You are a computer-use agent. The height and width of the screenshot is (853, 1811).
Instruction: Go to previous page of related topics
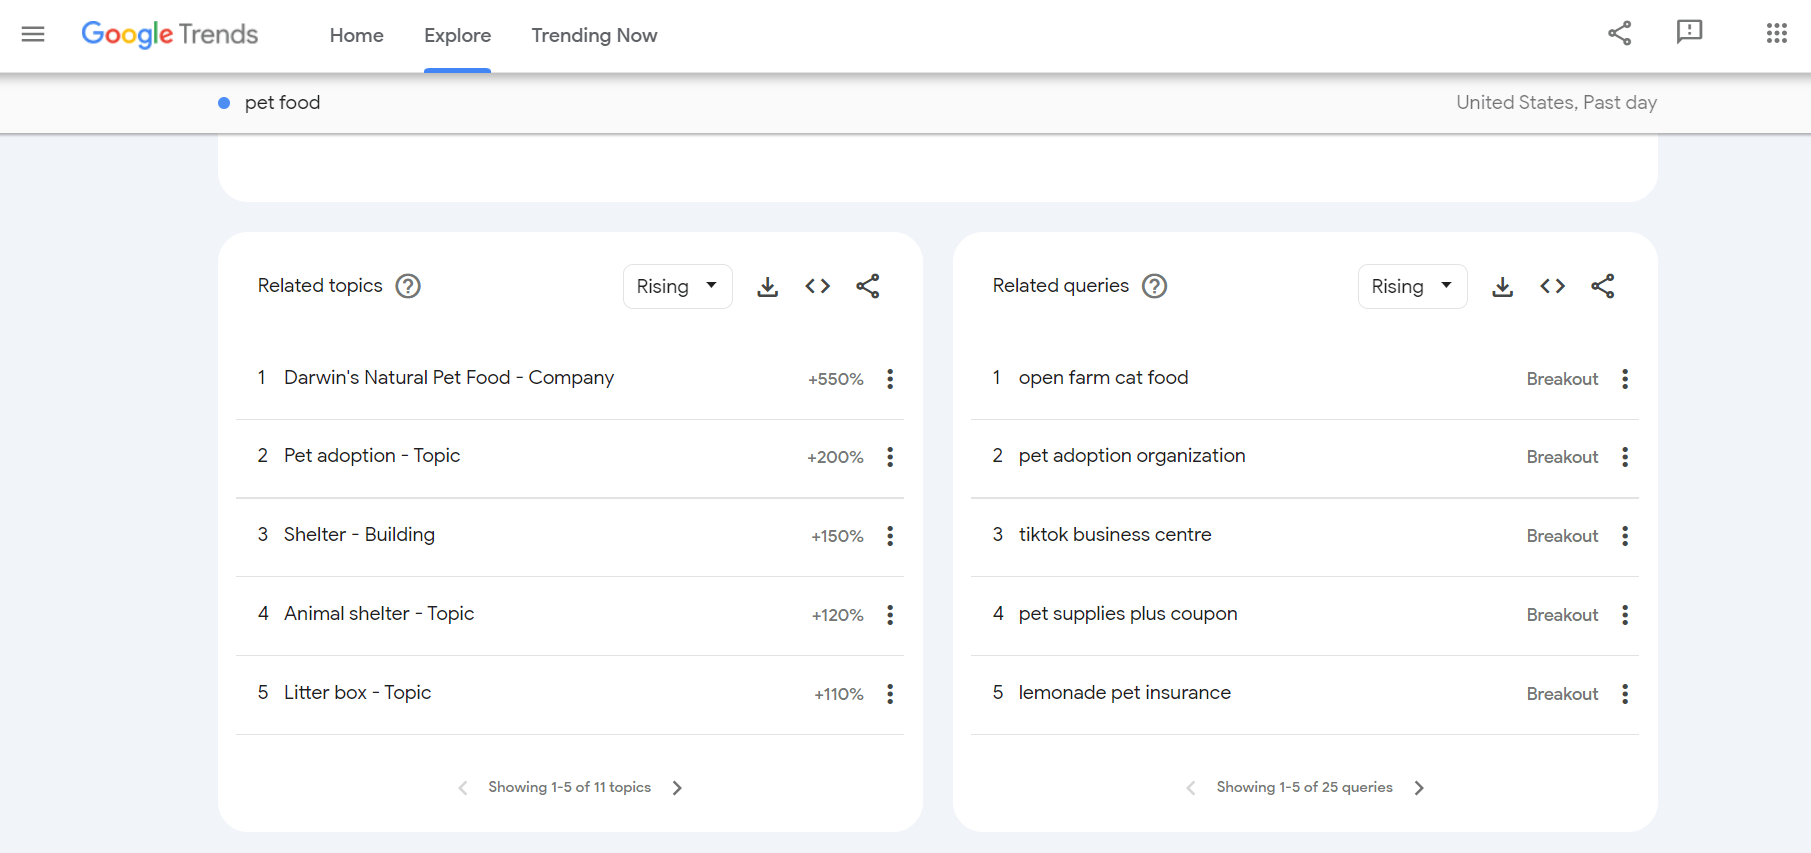coord(463,788)
